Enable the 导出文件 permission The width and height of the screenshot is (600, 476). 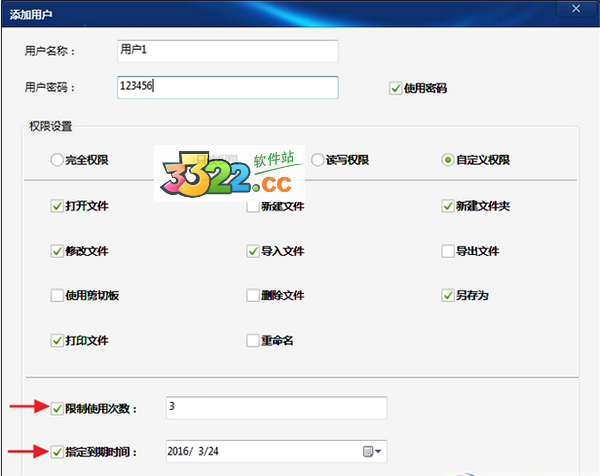[448, 251]
